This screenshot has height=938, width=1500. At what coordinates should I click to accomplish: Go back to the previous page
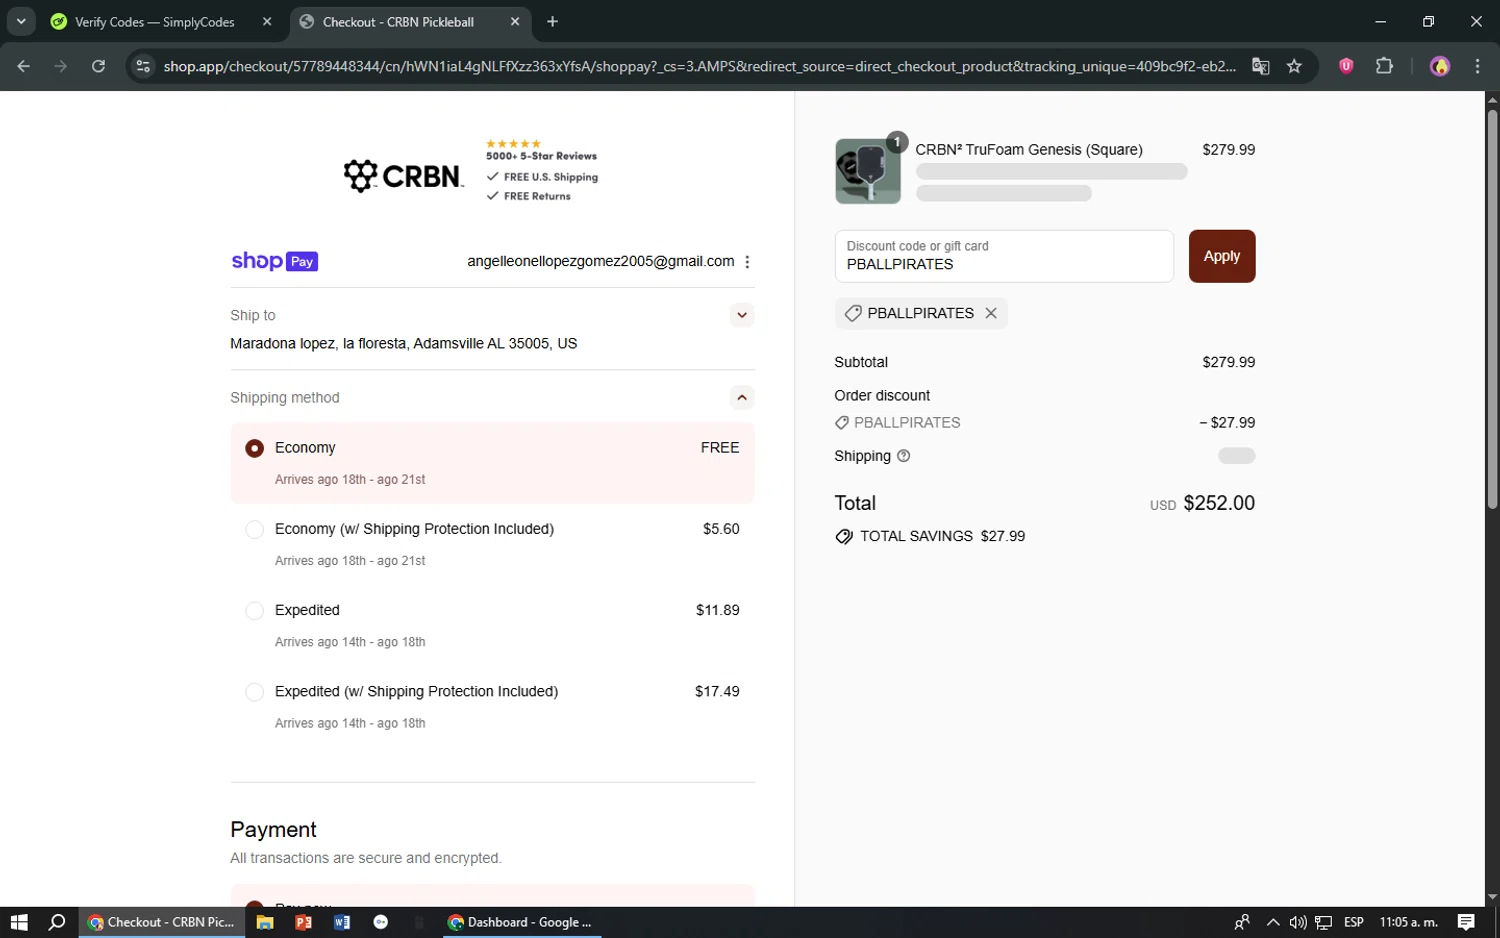point(23,66)
